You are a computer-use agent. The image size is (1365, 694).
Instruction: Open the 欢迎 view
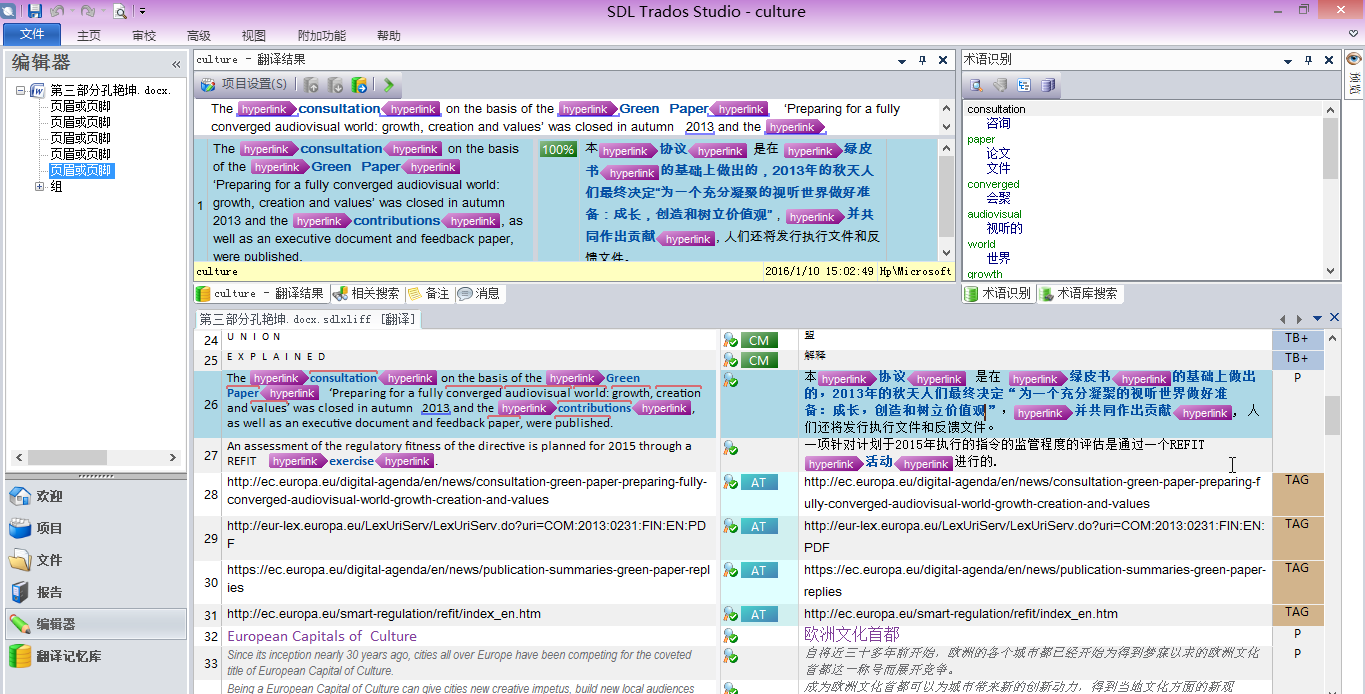coord(95,496)
